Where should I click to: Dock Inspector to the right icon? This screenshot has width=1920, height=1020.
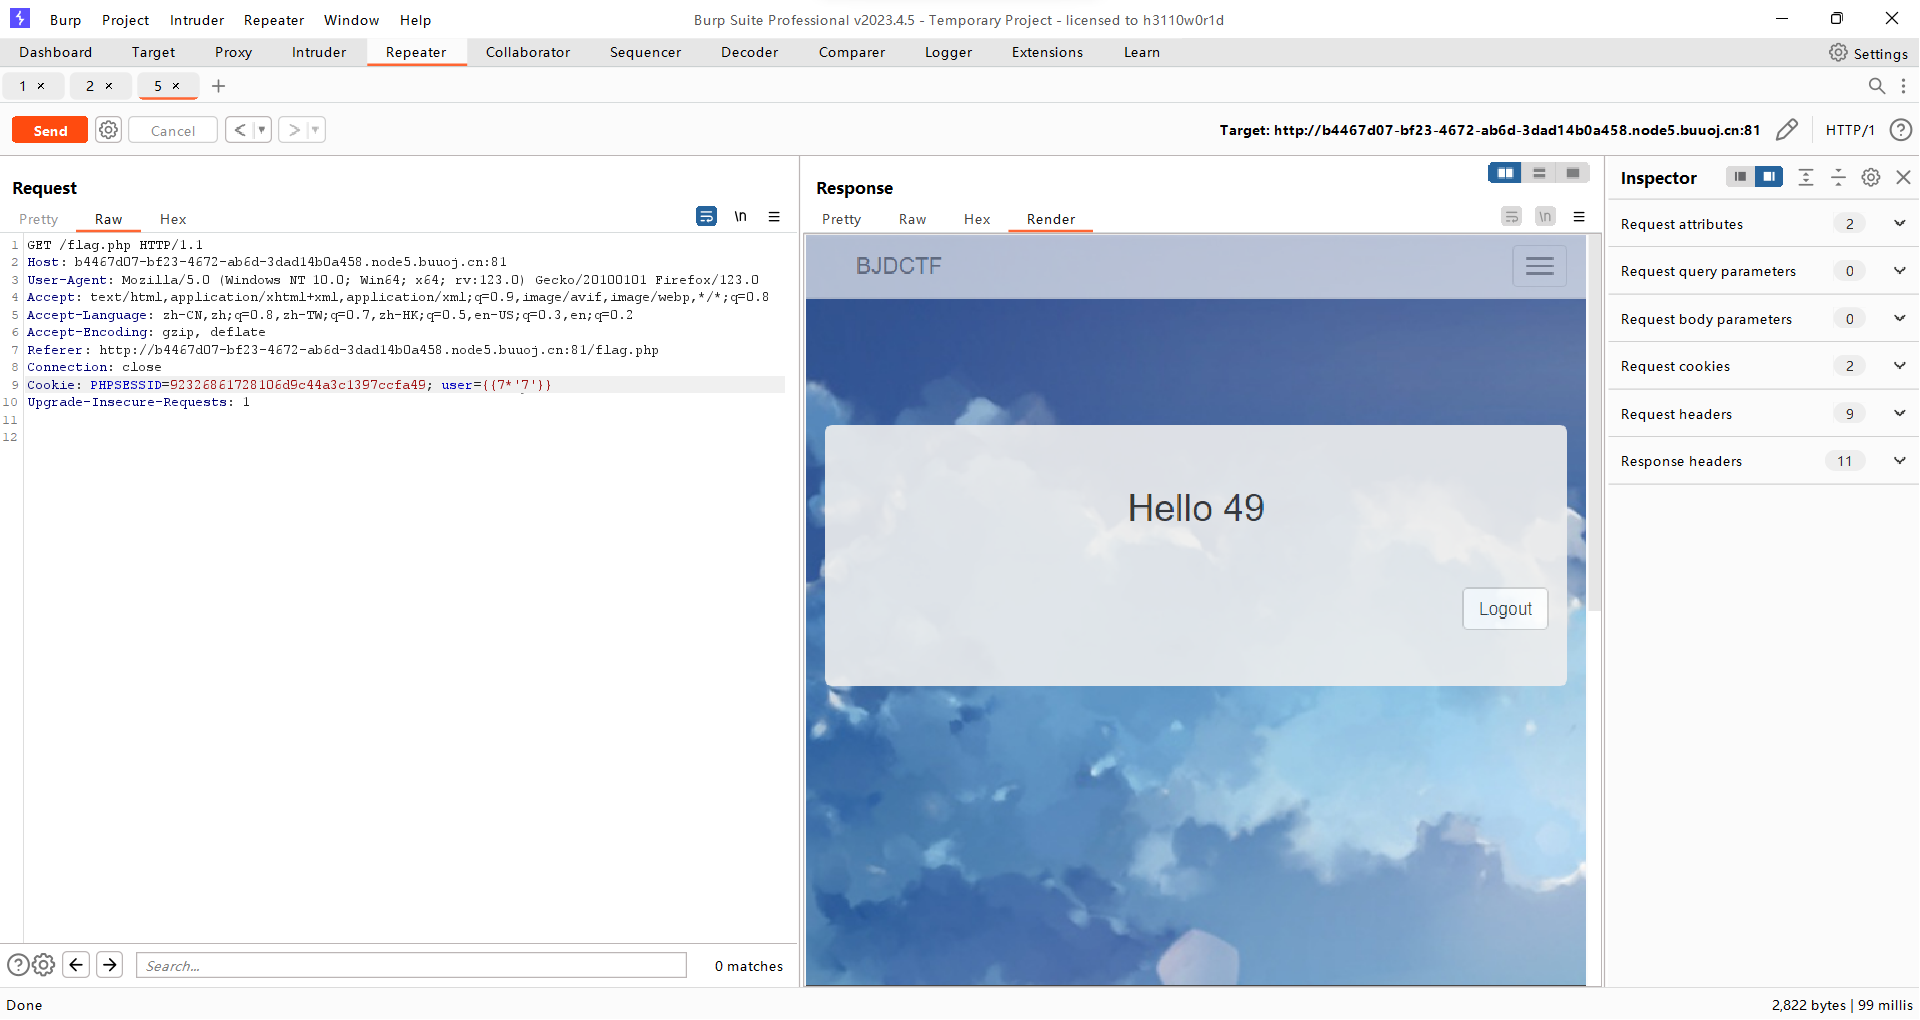1769,177
